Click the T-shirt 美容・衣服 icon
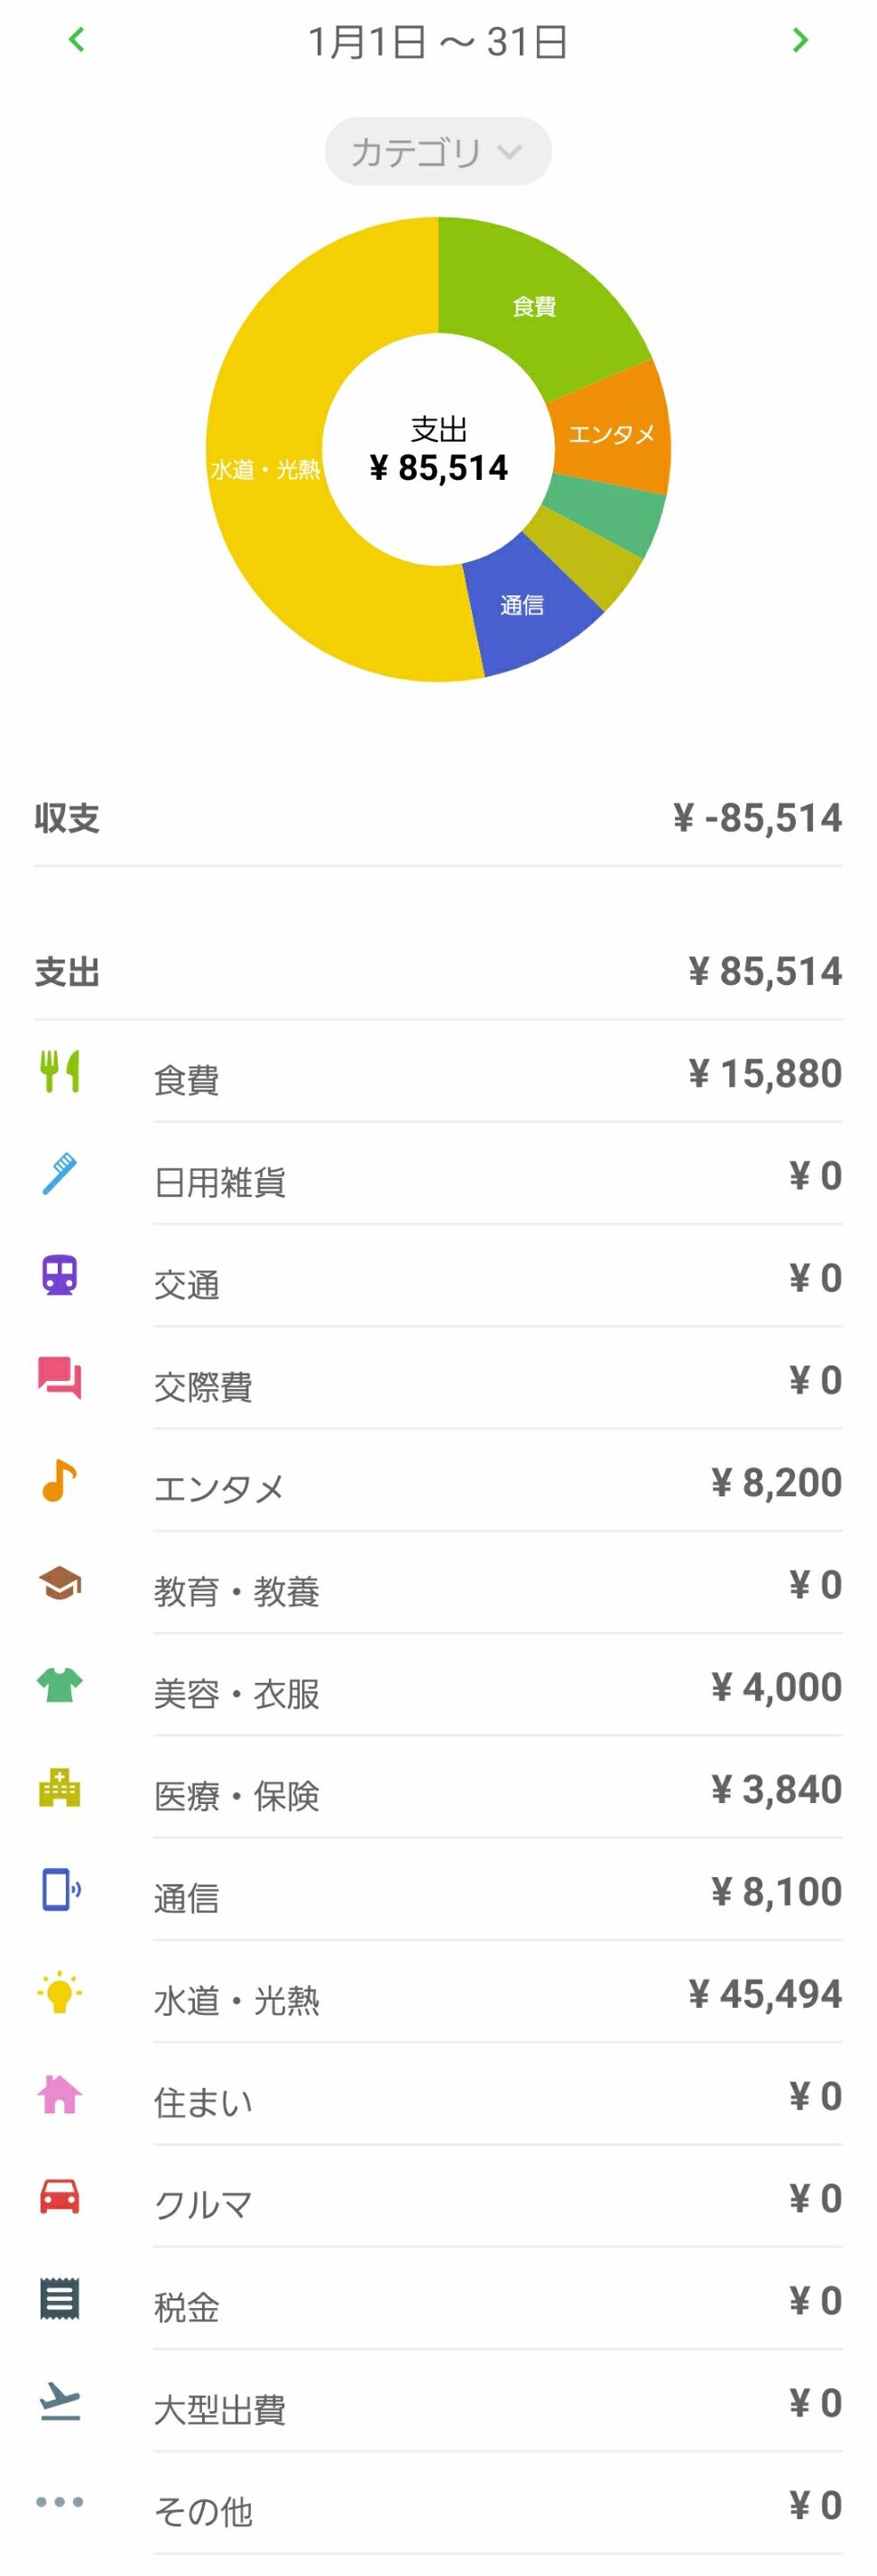 point(59,1685)
